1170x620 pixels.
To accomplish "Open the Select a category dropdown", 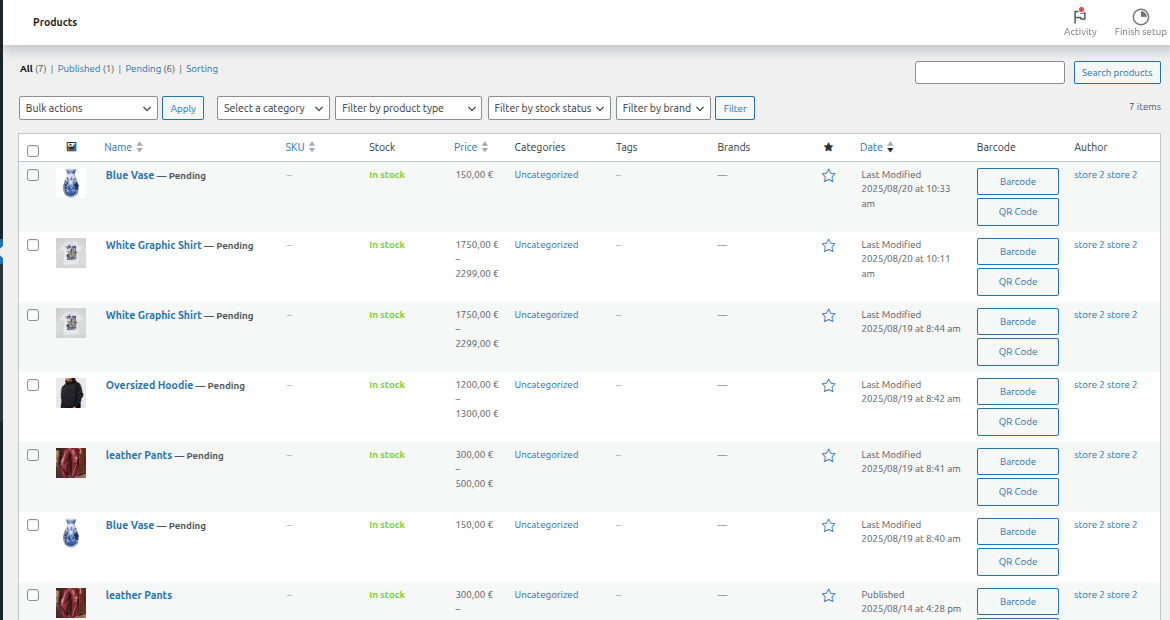I will 272,107.
